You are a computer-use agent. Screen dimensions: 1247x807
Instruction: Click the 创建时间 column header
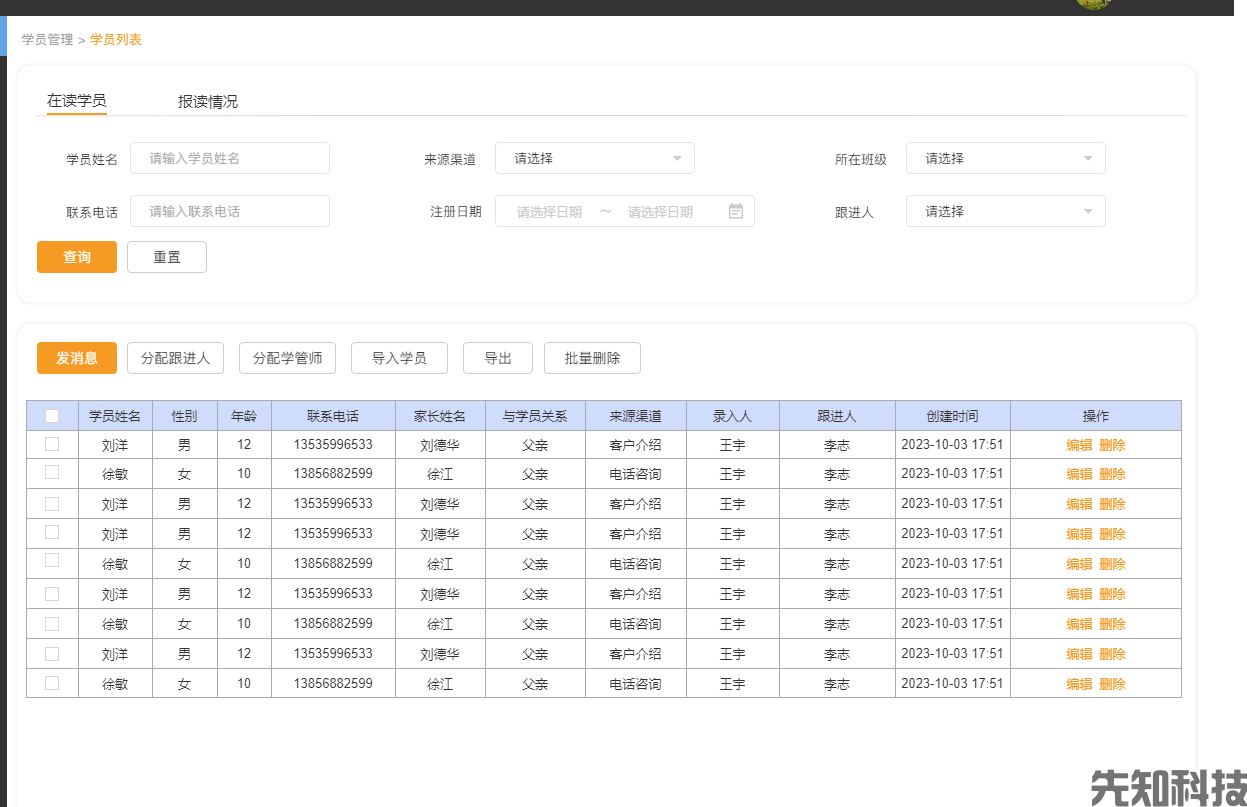(952, 416)
